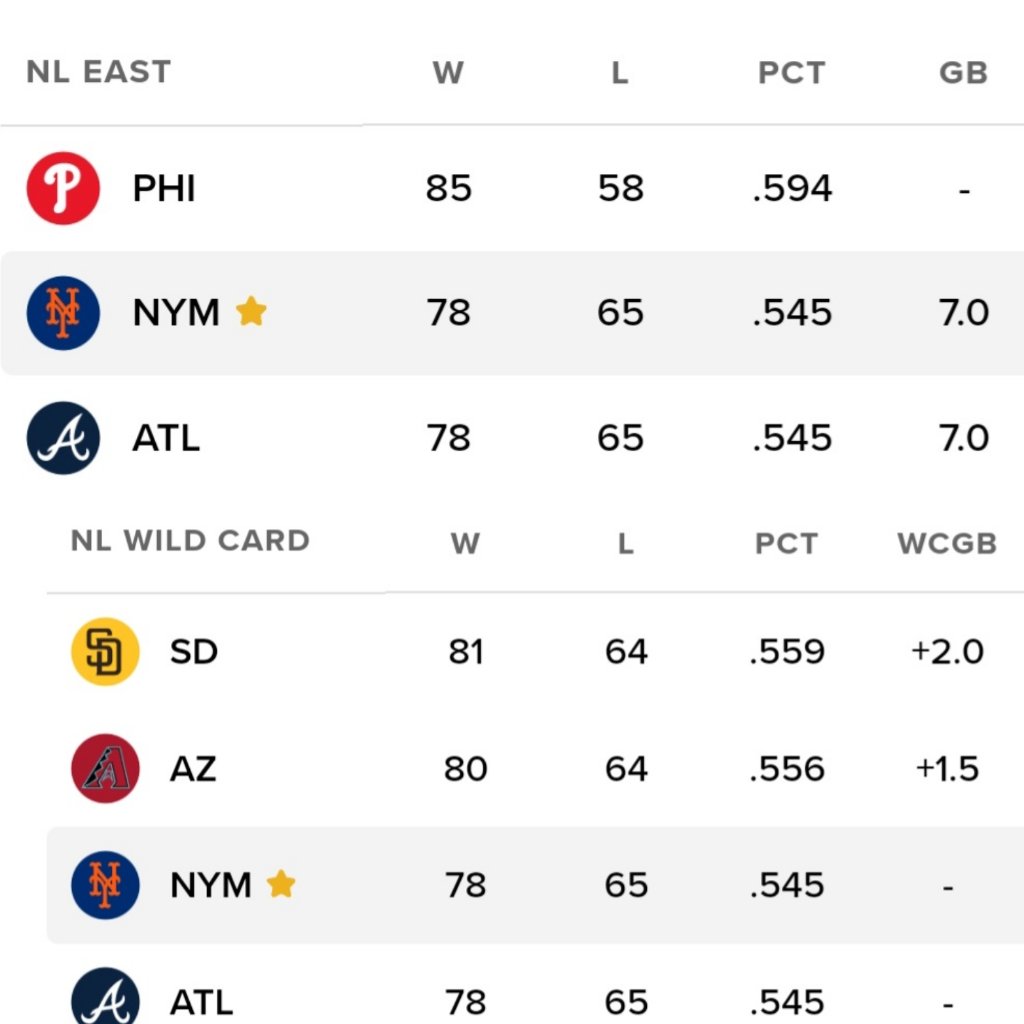
Task: Sort NL East by the GB column header
Action: pos(963,73)
